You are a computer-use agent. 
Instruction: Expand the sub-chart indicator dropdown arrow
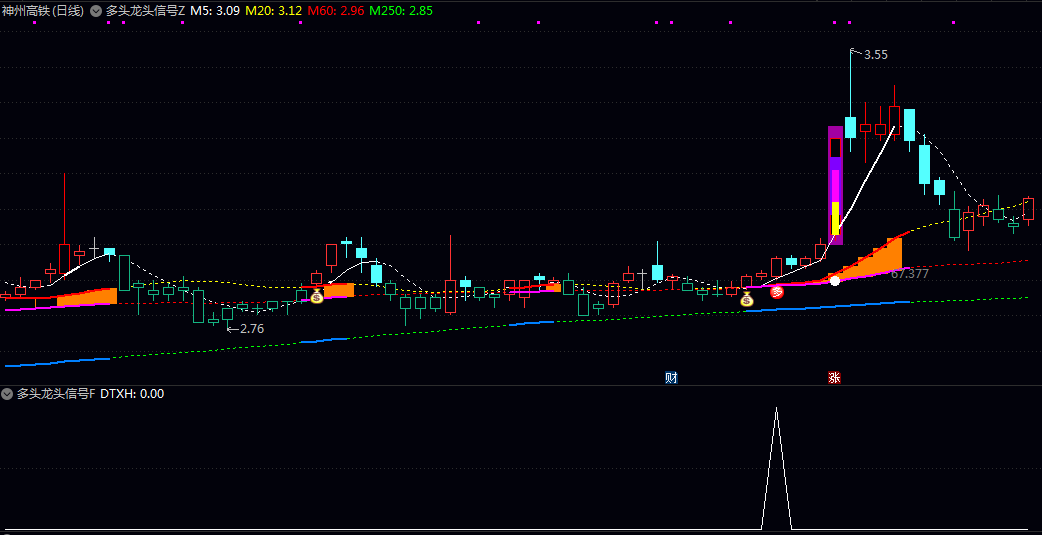pos(8,394)
